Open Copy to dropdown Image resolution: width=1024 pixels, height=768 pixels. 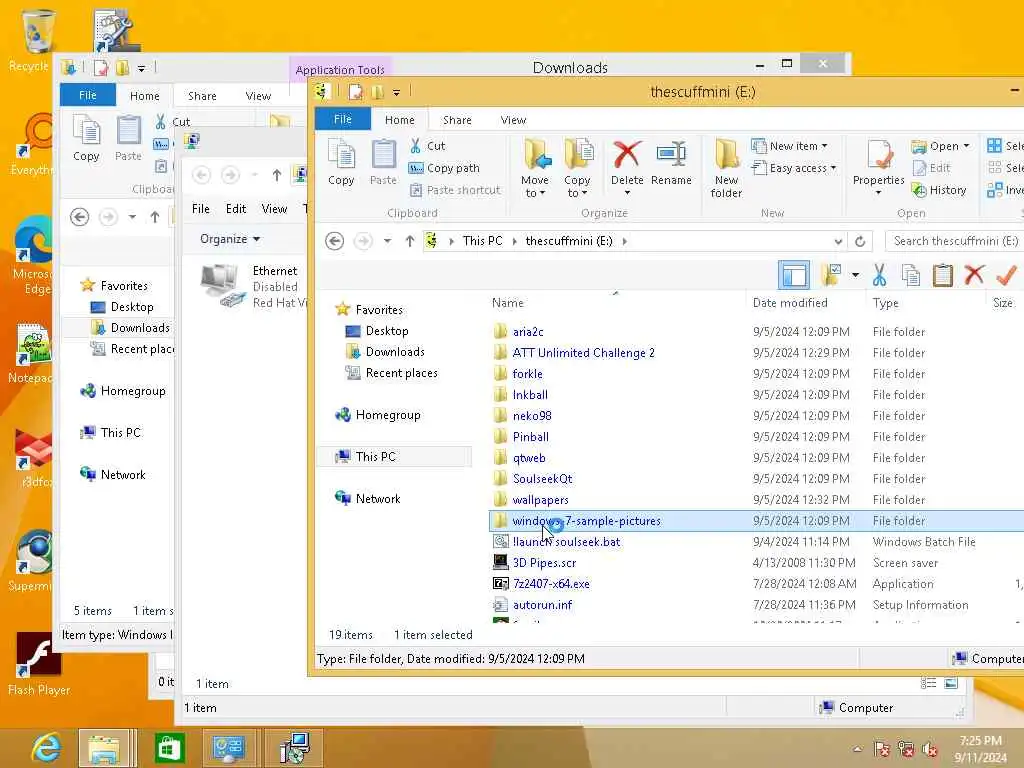tap(577, 168)
